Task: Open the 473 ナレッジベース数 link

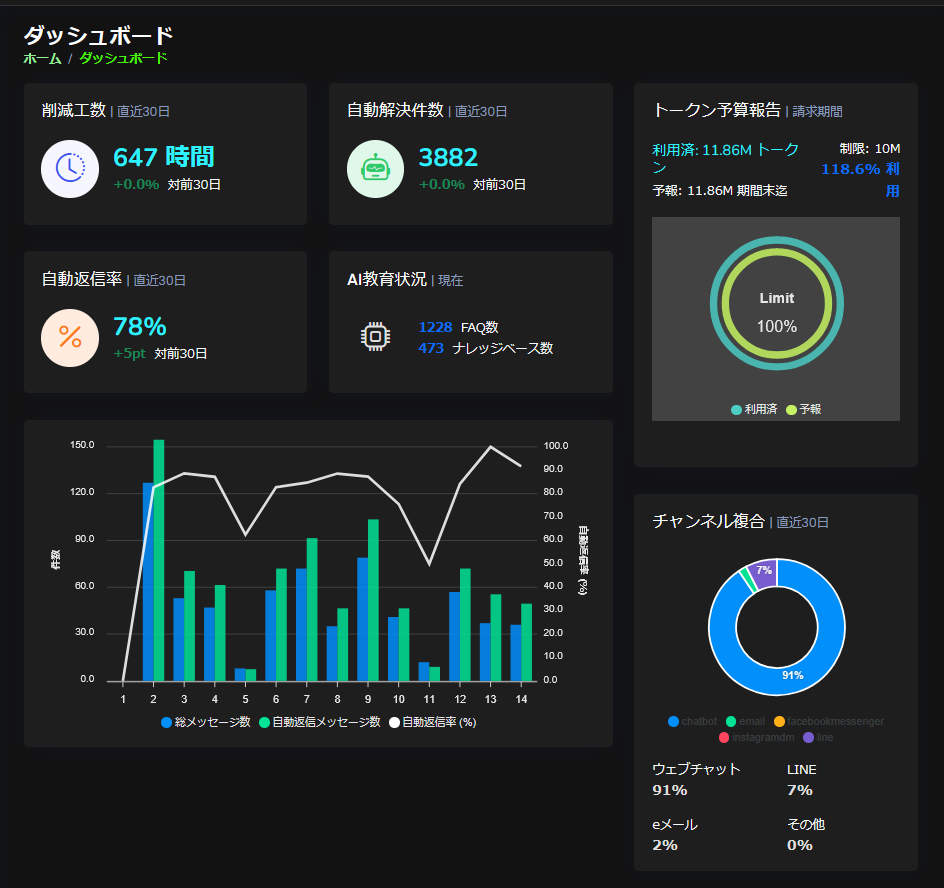Action: (x=431, y=348)
